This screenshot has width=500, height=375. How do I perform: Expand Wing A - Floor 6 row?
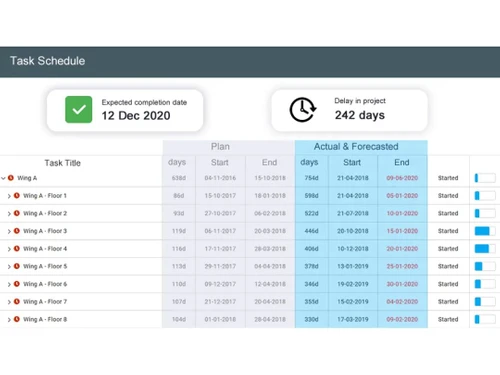click(9, 284)
